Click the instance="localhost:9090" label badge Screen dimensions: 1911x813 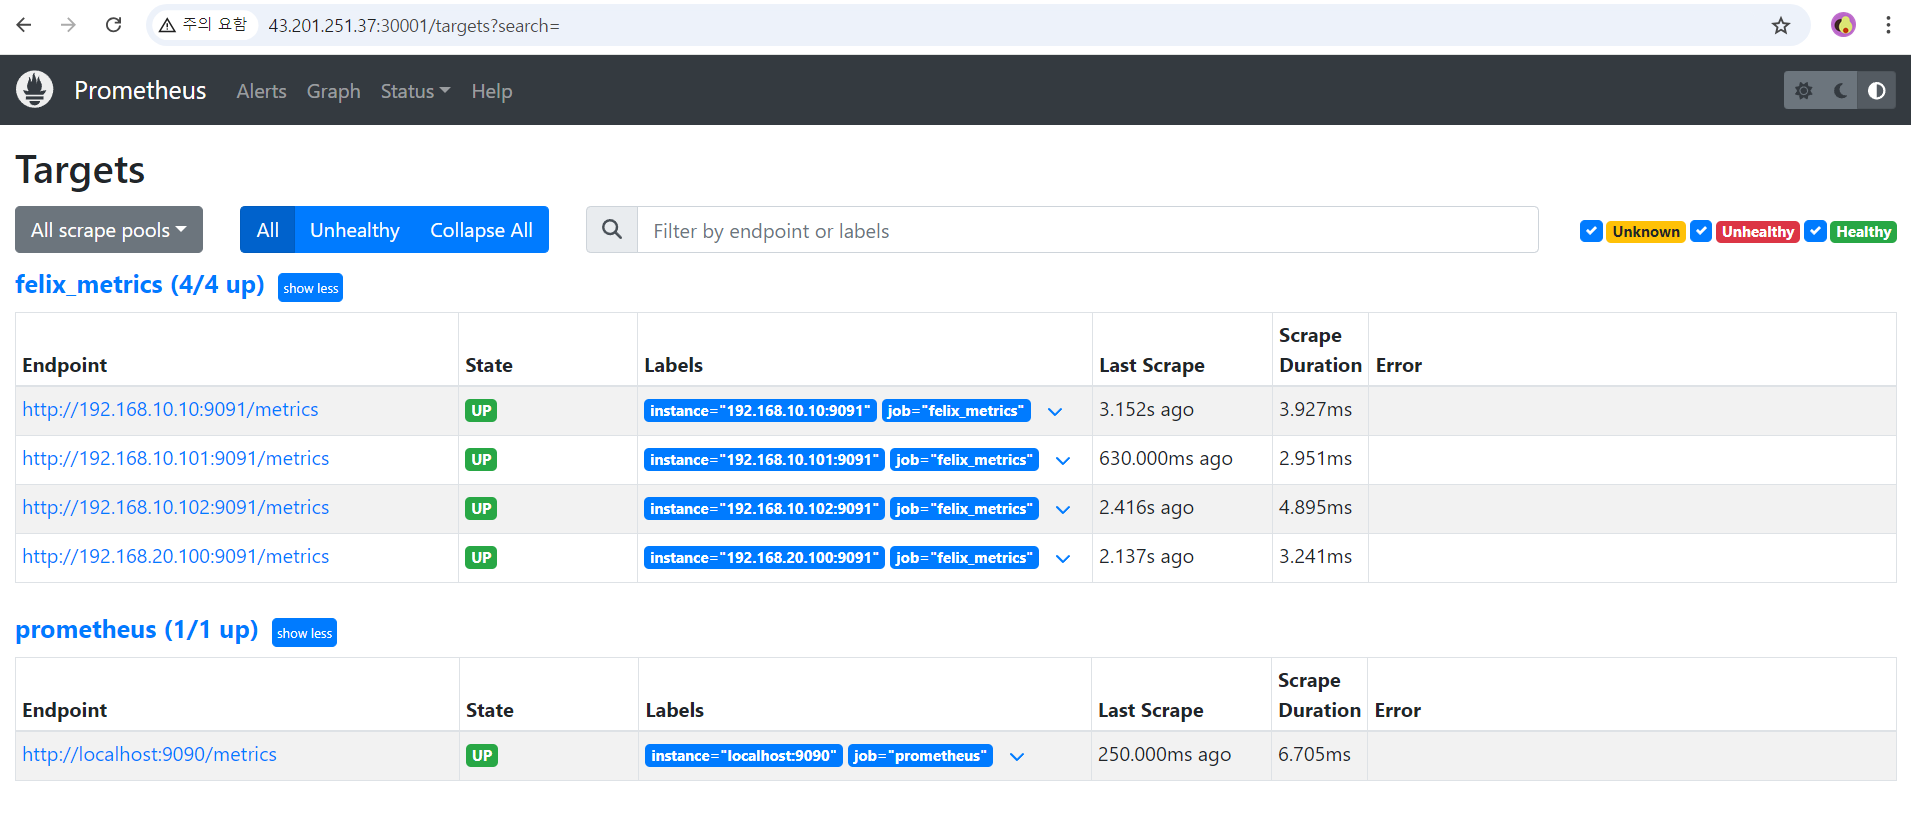coord(744,756)
